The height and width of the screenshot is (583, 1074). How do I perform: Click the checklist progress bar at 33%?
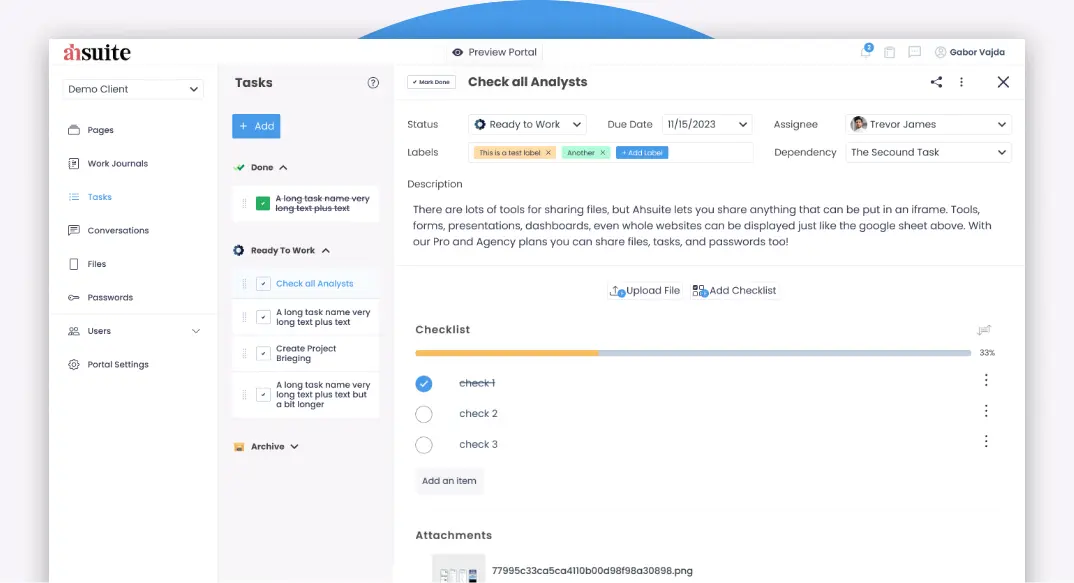point(600,352)
